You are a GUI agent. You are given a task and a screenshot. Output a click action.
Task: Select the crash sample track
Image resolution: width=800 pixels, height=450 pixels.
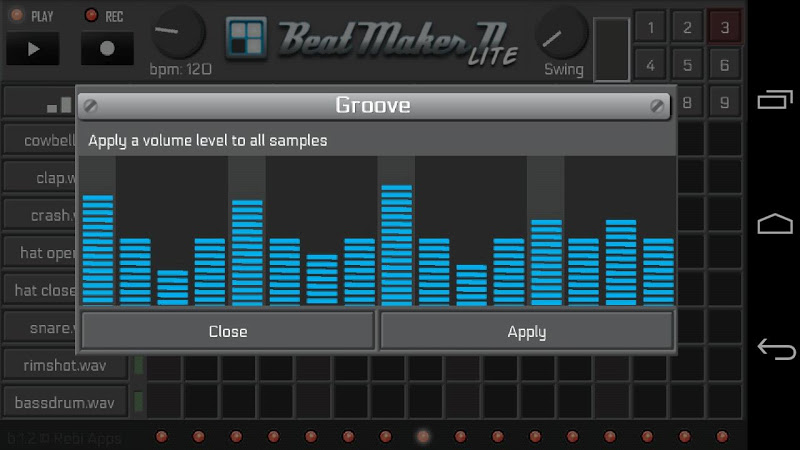pyautogui.click(x=40, y=215)
